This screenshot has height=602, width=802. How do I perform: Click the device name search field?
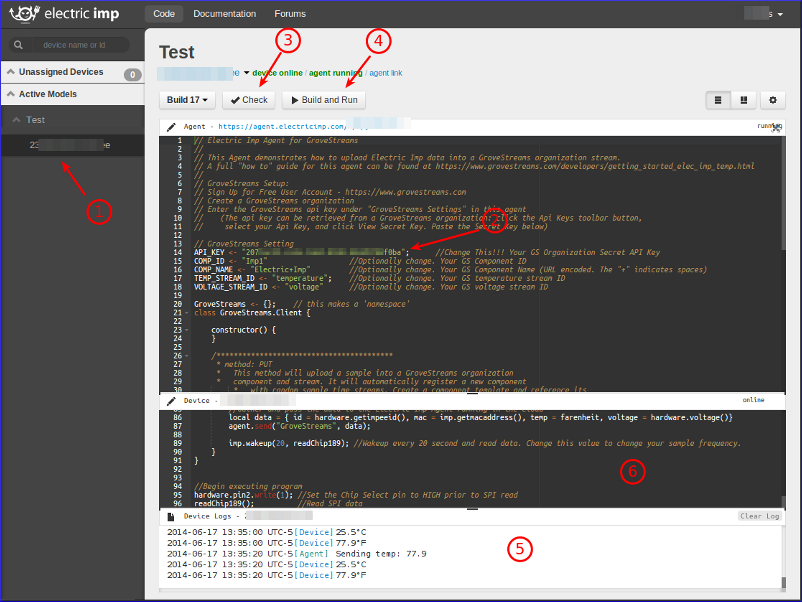80,45
